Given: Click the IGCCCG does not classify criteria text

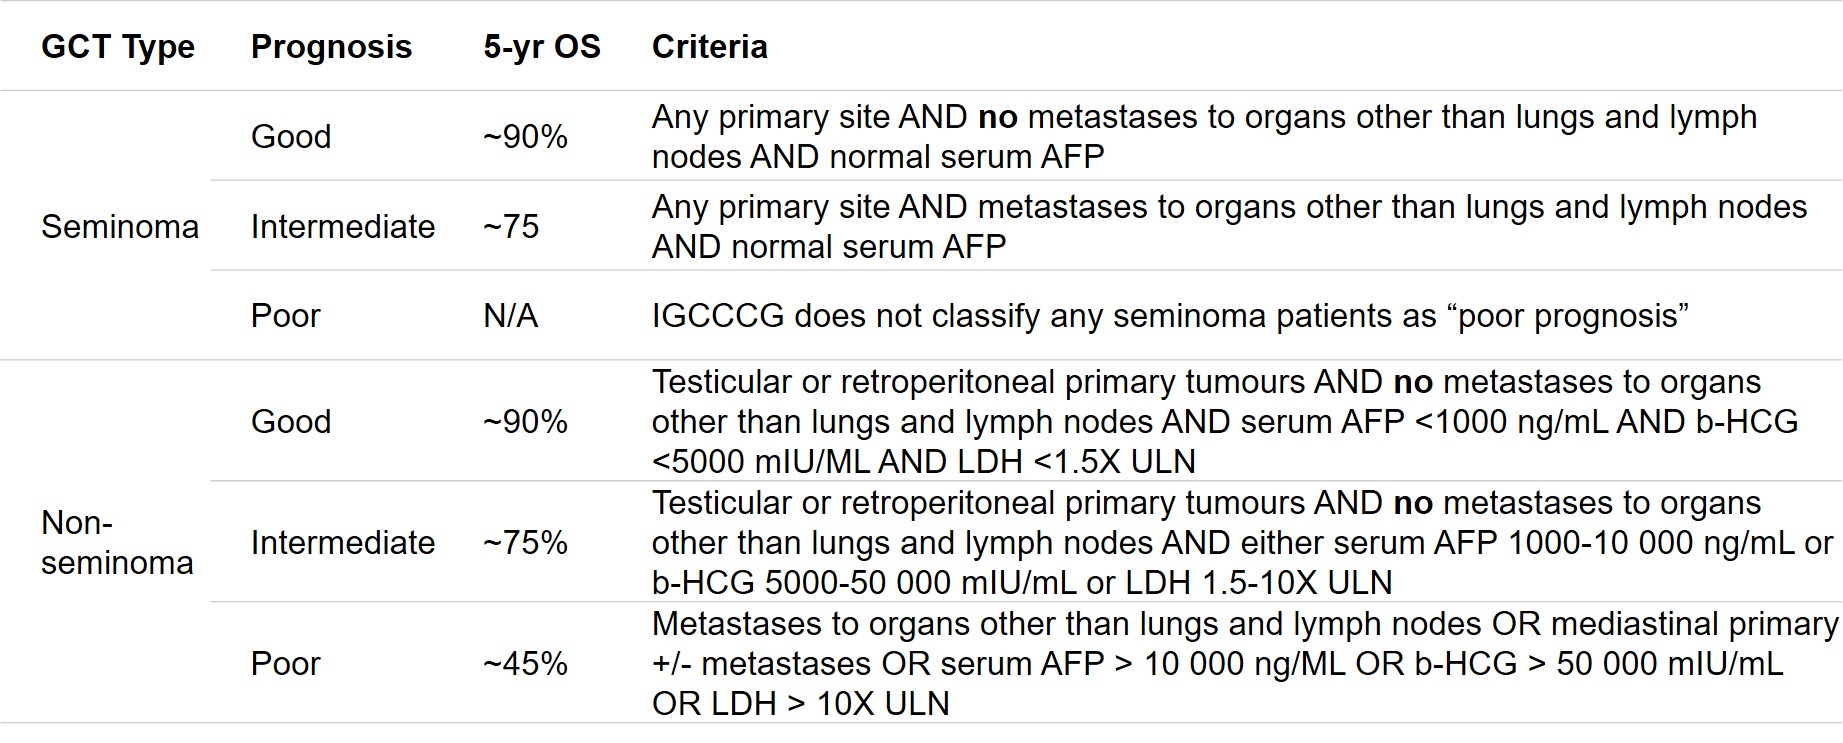Looking at the screenshot, I should click(x=1170, y=316).
